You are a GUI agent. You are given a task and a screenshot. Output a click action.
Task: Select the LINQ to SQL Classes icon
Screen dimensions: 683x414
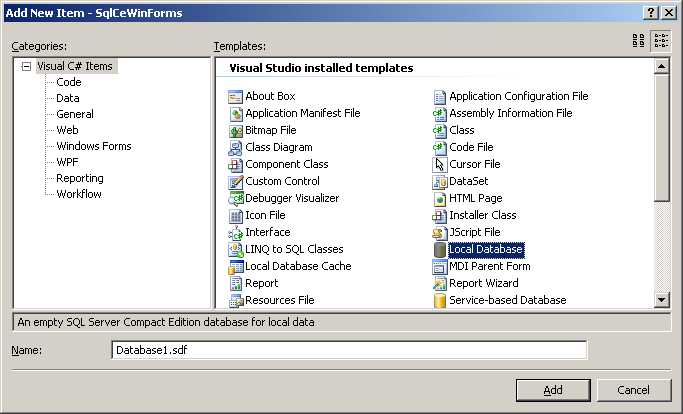235,249
